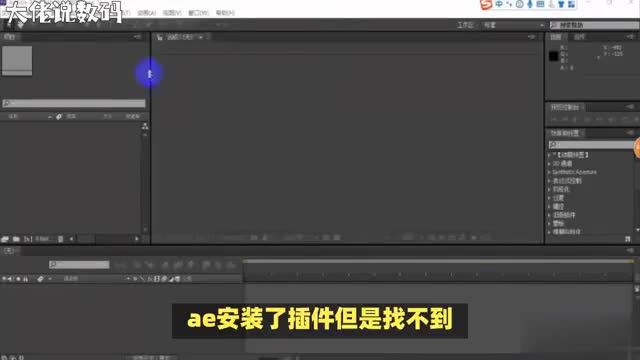640x360 pixels.
Task: Click the timeline audio column icon
Action: (11, 279)
